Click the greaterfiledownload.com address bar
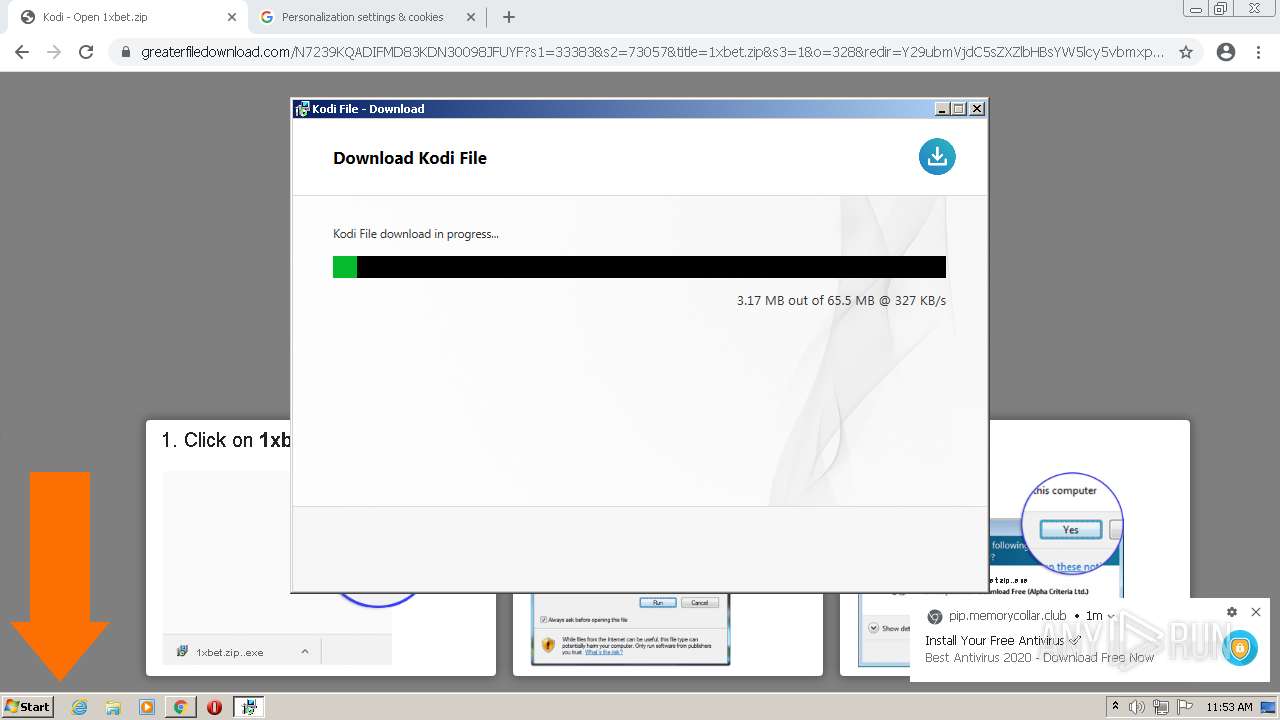The width and height of the screenshot is (1280, 720). [x=652, y=52]
